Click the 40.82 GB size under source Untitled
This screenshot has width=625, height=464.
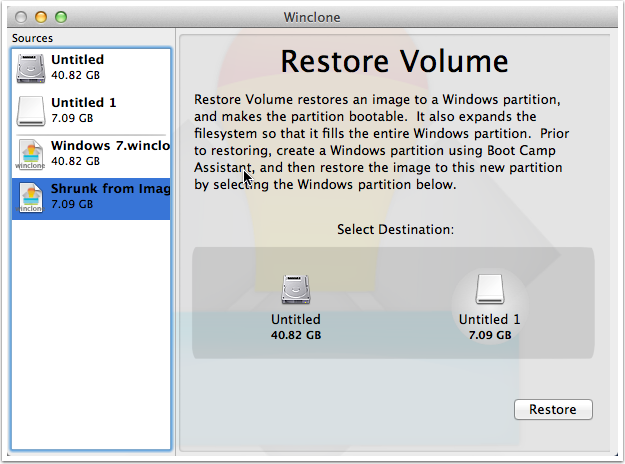click(x=75, y=75)
